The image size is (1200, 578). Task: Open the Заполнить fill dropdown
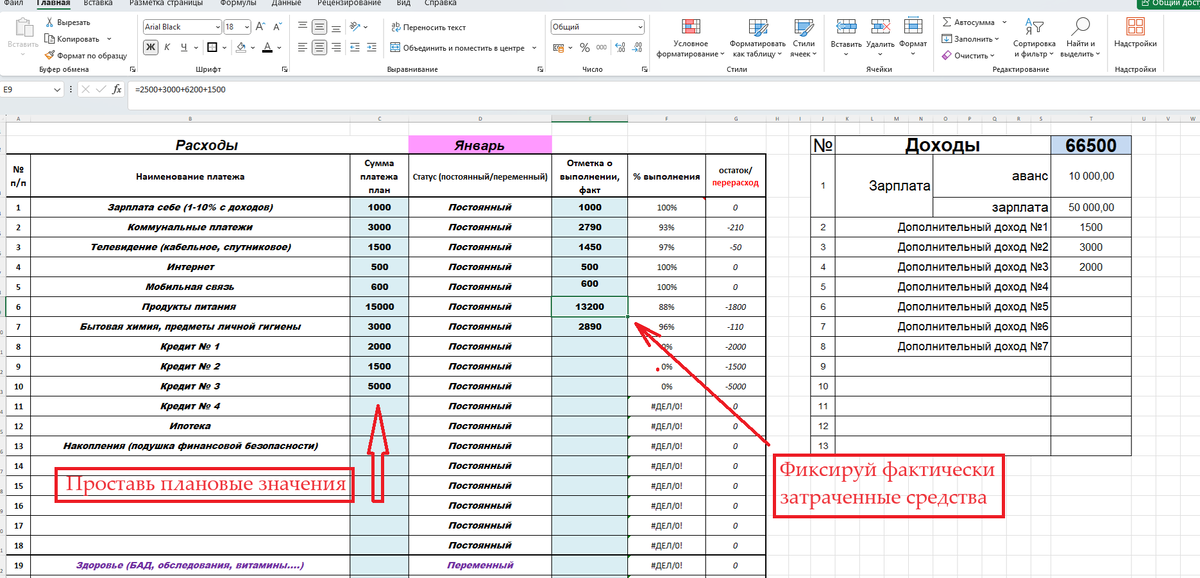click(971, 39)
